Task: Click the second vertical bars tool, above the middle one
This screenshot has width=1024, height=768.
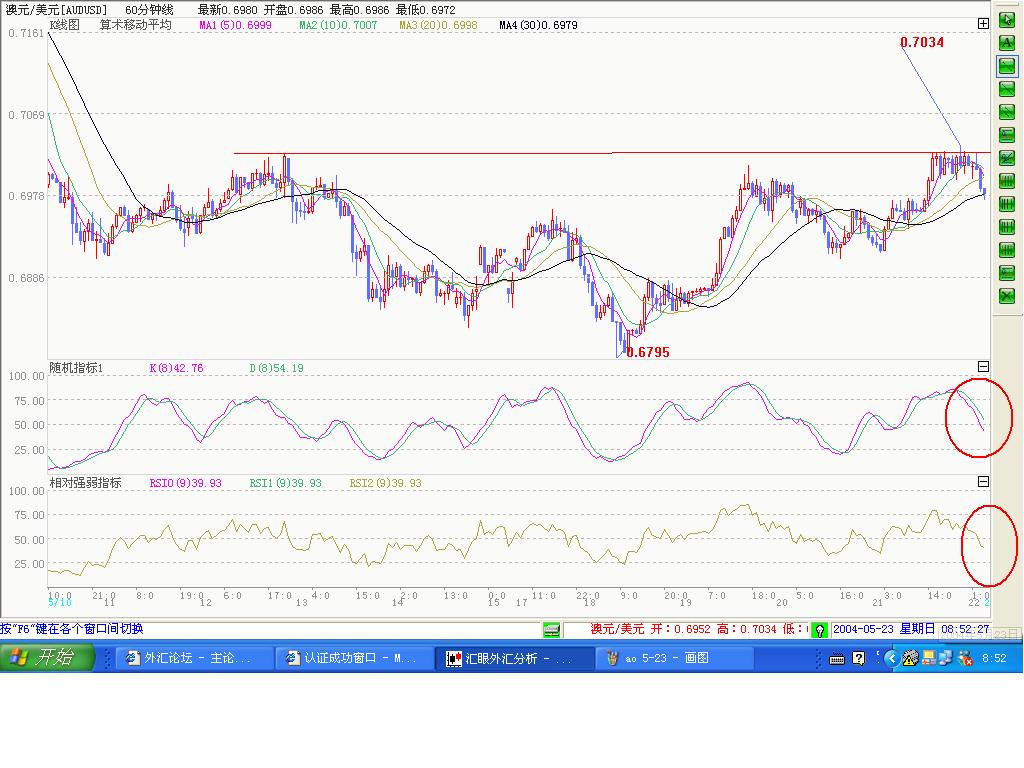Action: pos(1007,204)
